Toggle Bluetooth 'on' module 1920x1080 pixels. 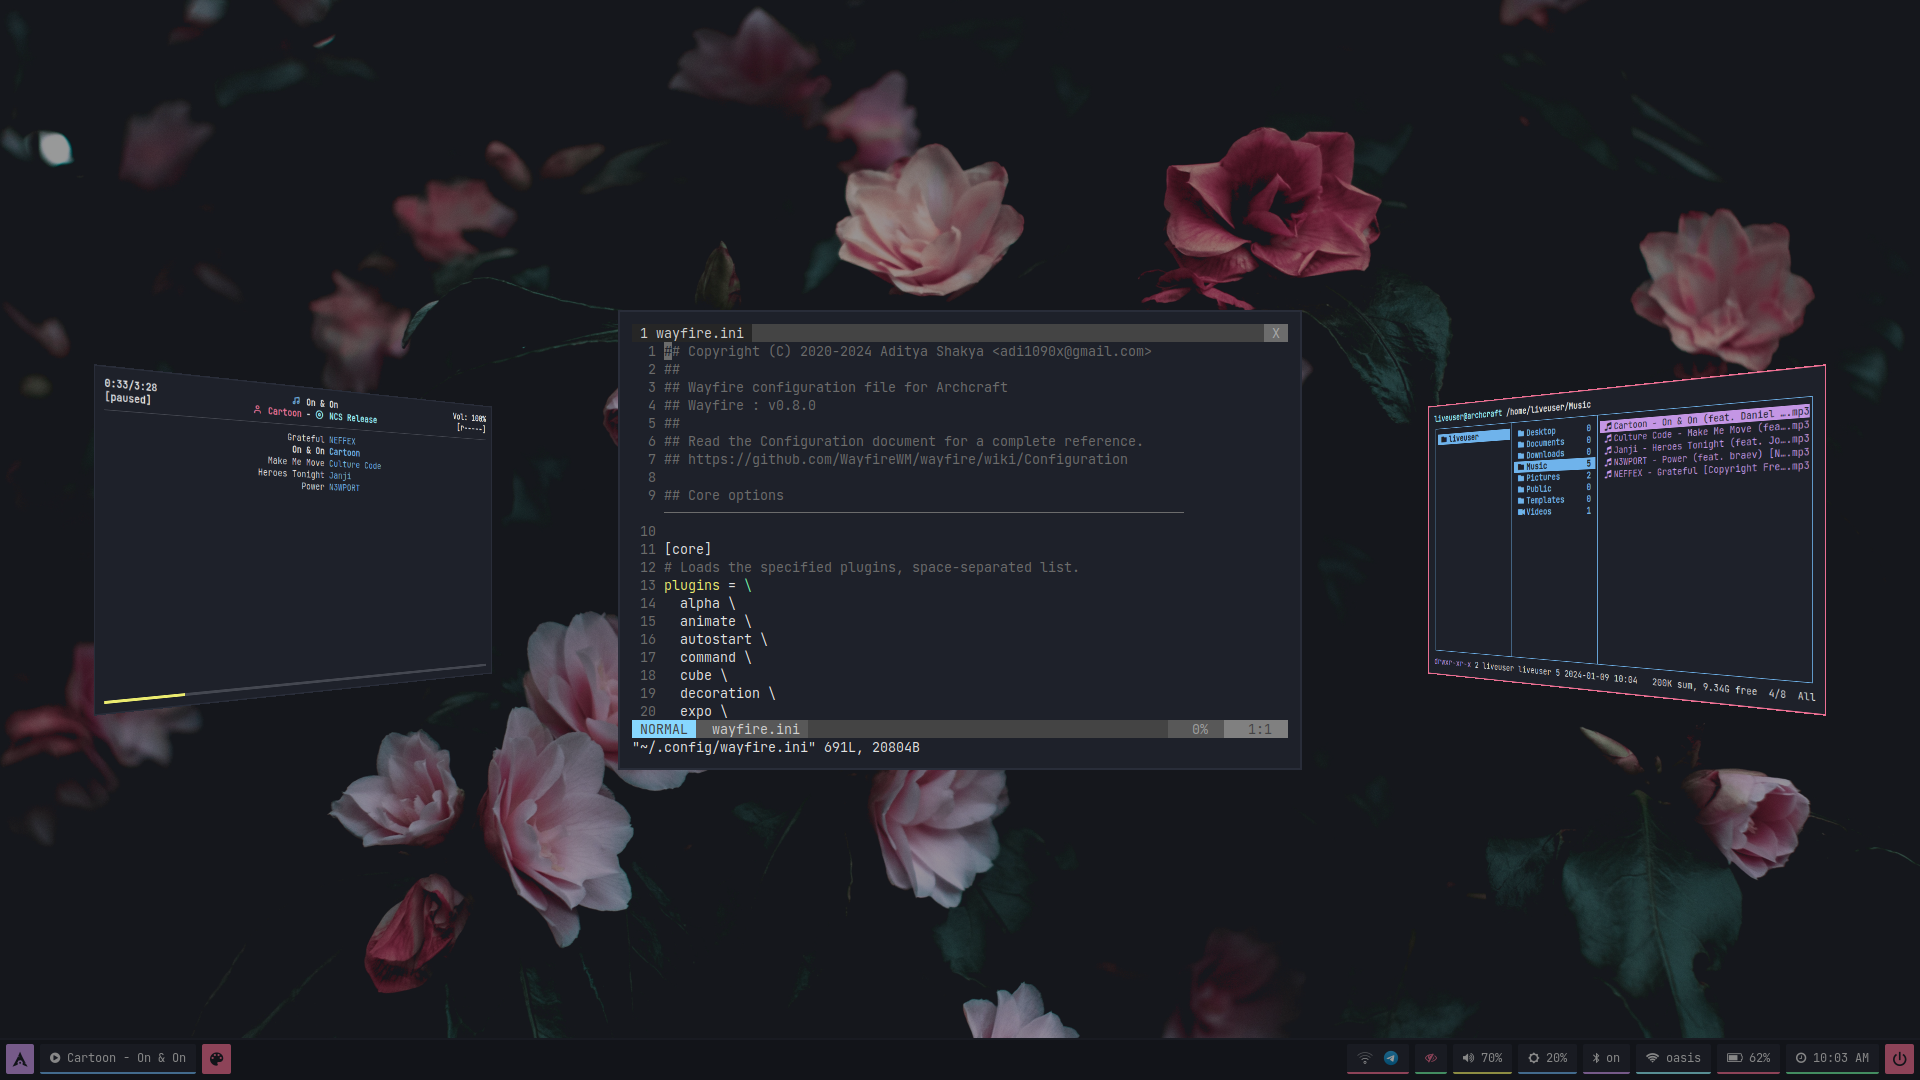click(1606, 1058)
